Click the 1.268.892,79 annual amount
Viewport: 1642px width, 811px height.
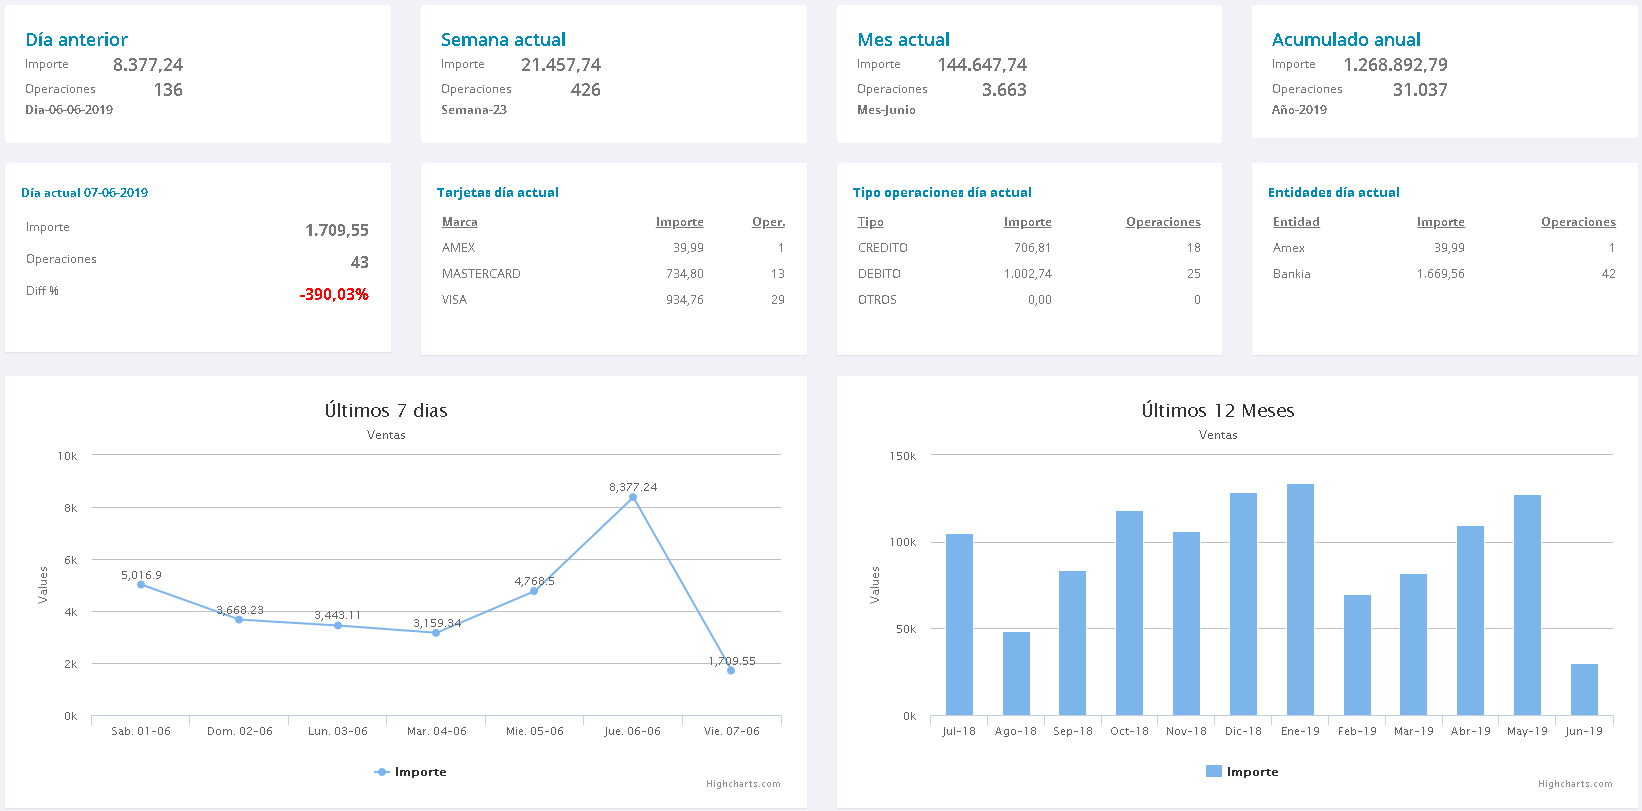[x=1396, y=65]
